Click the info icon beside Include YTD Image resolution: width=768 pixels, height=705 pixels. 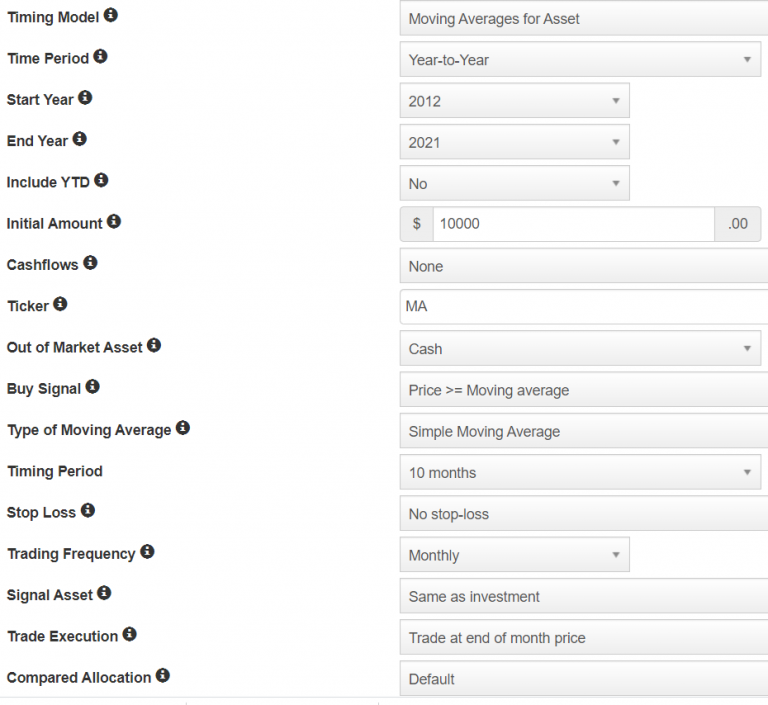(101, 180)
